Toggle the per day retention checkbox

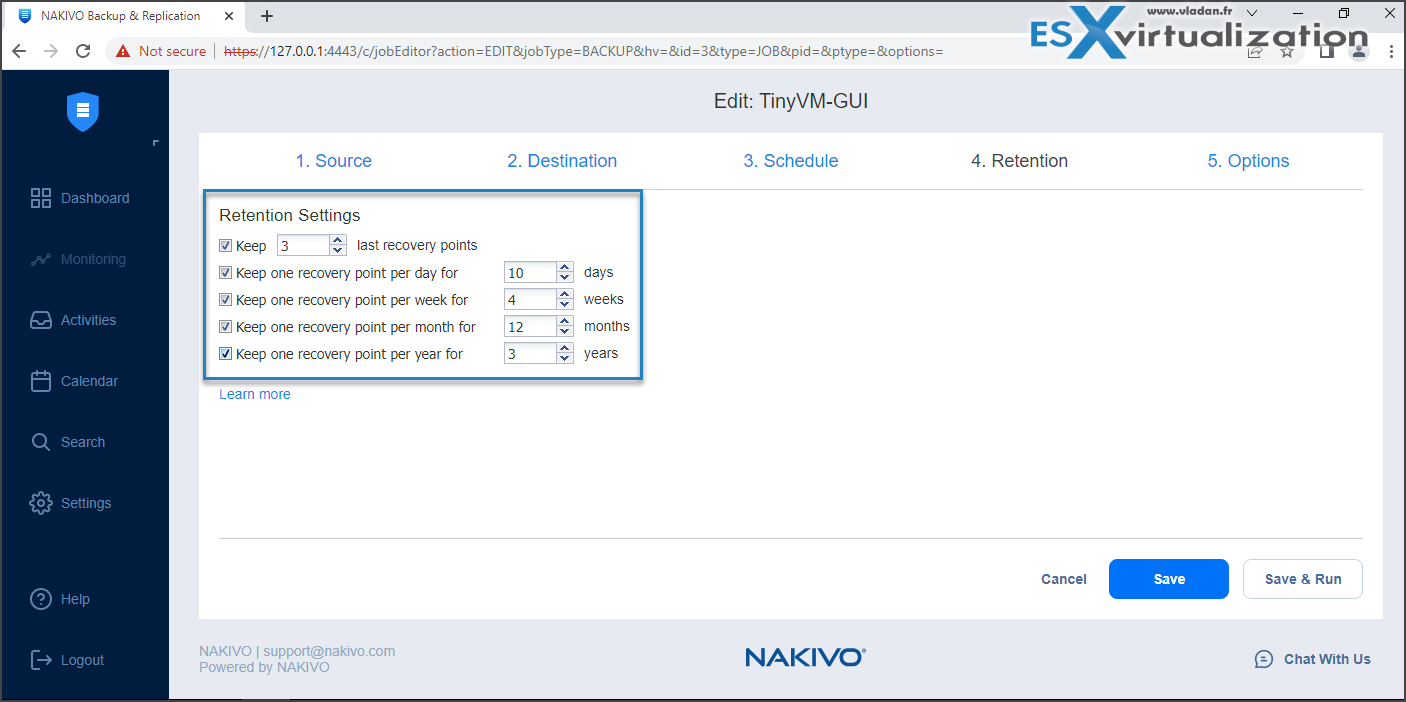pos(226,272)
